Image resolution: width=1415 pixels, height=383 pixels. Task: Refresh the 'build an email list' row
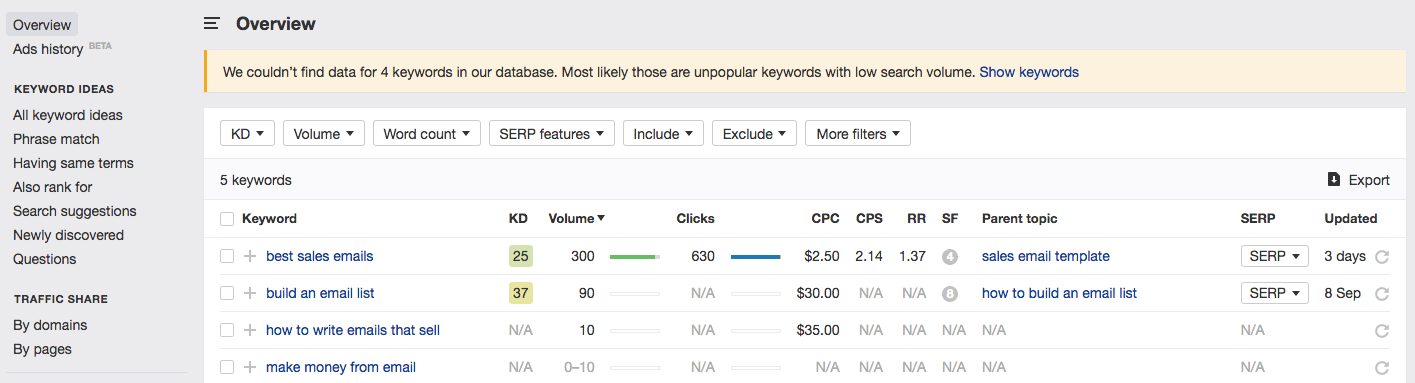1382,294
